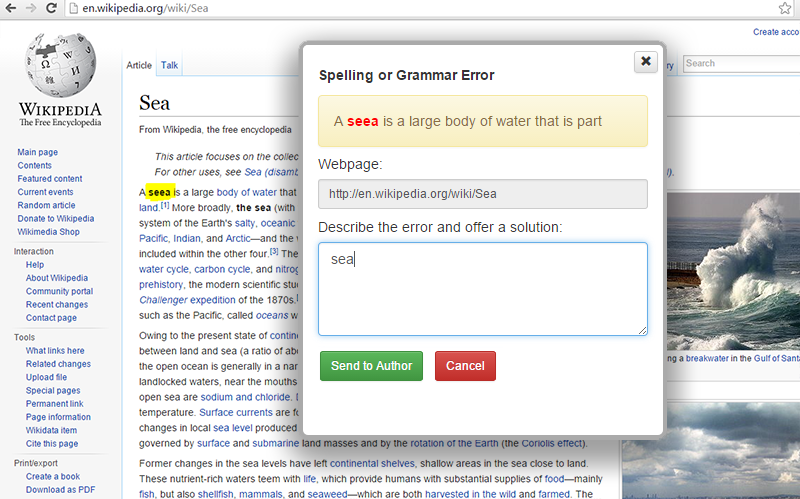Collapse the Tools sidebar section
The image size is (800, 499).
click(24, 338)
